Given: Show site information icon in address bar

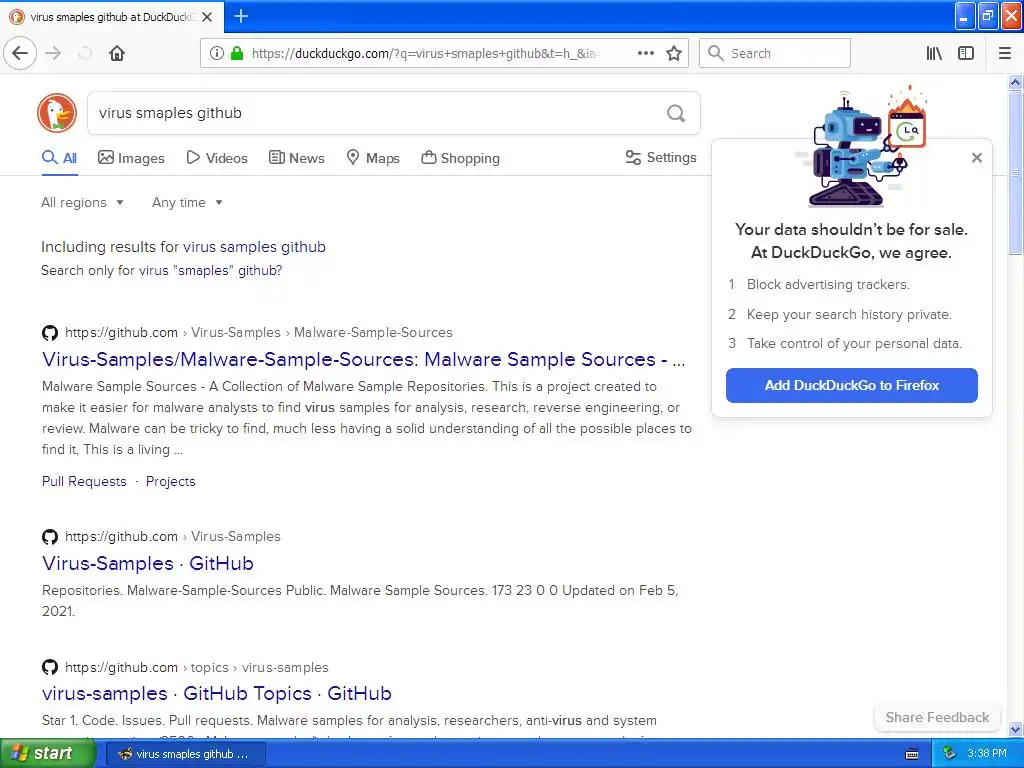Looking at the screenshot, I should click(x=216, y=53).
